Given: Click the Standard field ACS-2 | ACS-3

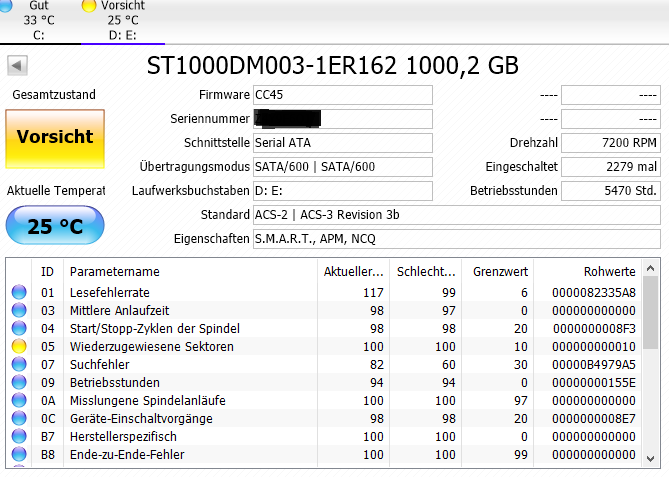Looking at the screenshot, I should click(x=457, y=215).
